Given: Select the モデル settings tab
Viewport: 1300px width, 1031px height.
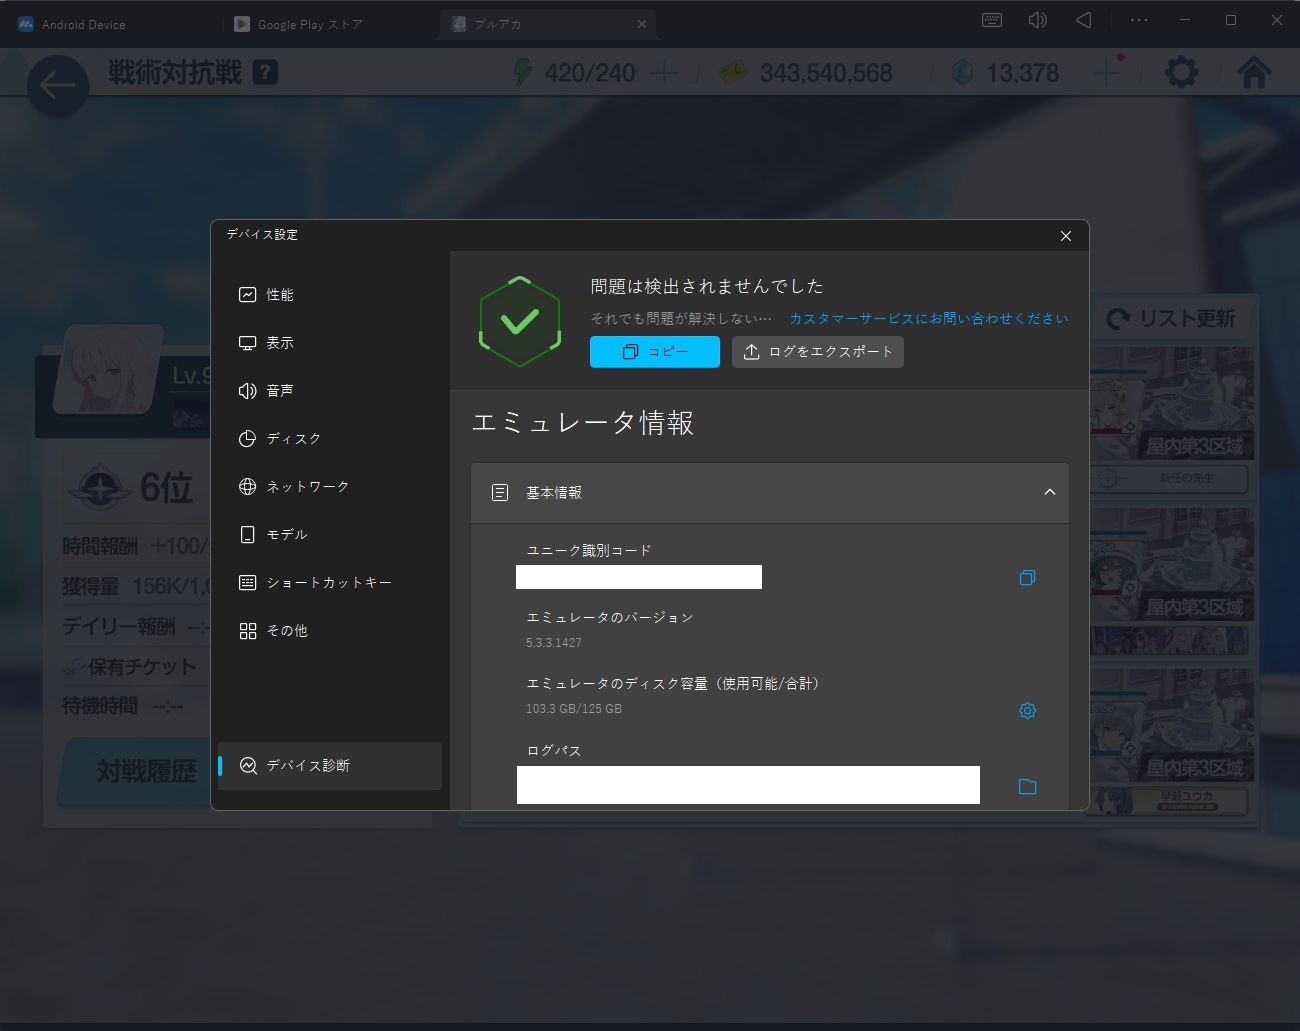Looking at the screenshot, I should (x=286, y=535).
